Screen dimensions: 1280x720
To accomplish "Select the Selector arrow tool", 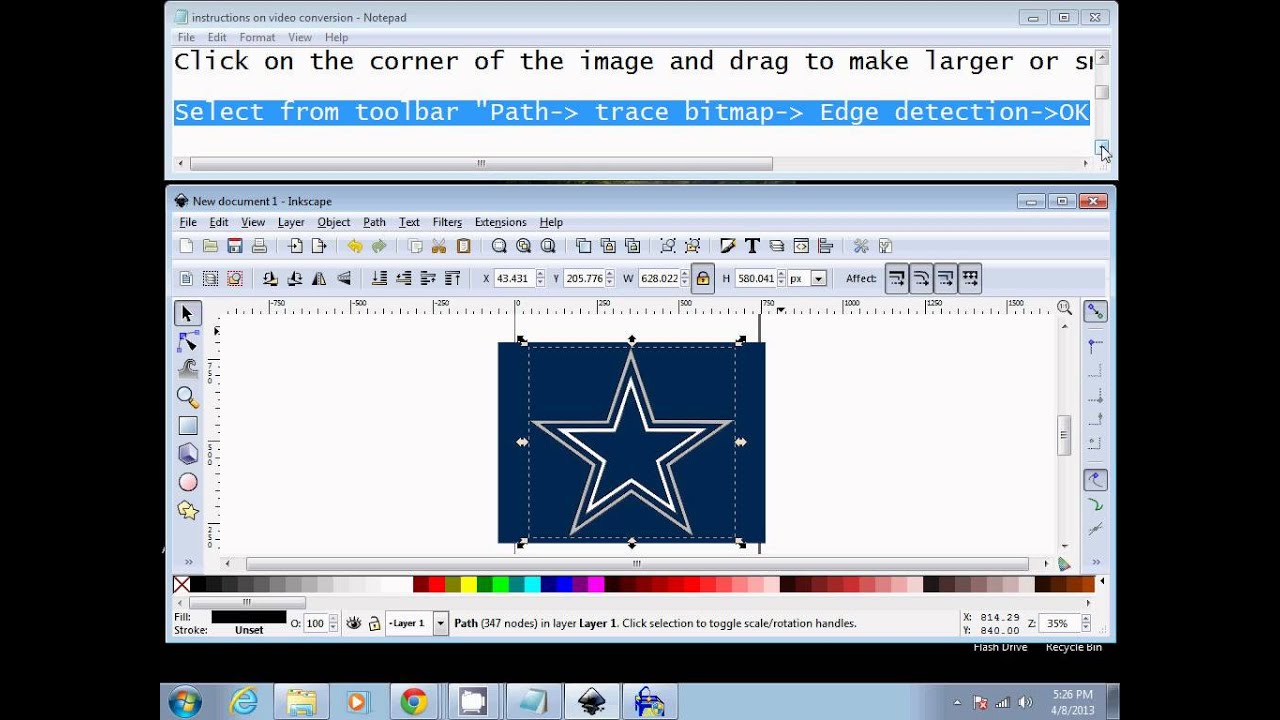I will pos(187,313).
